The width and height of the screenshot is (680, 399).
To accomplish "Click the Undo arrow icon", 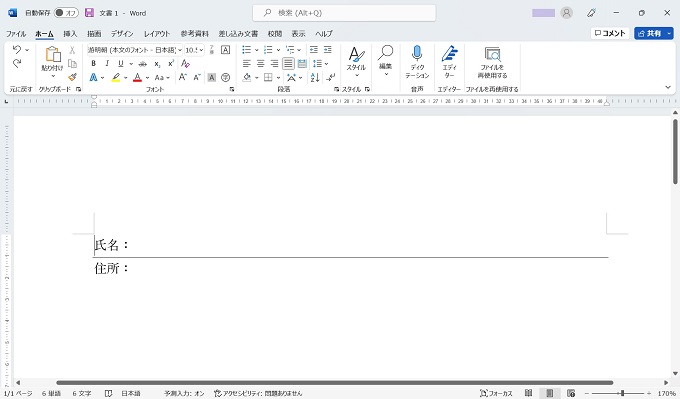I will tap(16, 49).
